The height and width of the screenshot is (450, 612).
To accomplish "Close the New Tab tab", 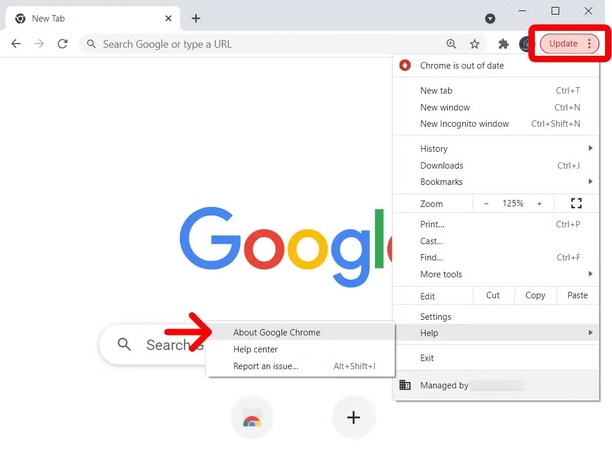I will point(166,18).
